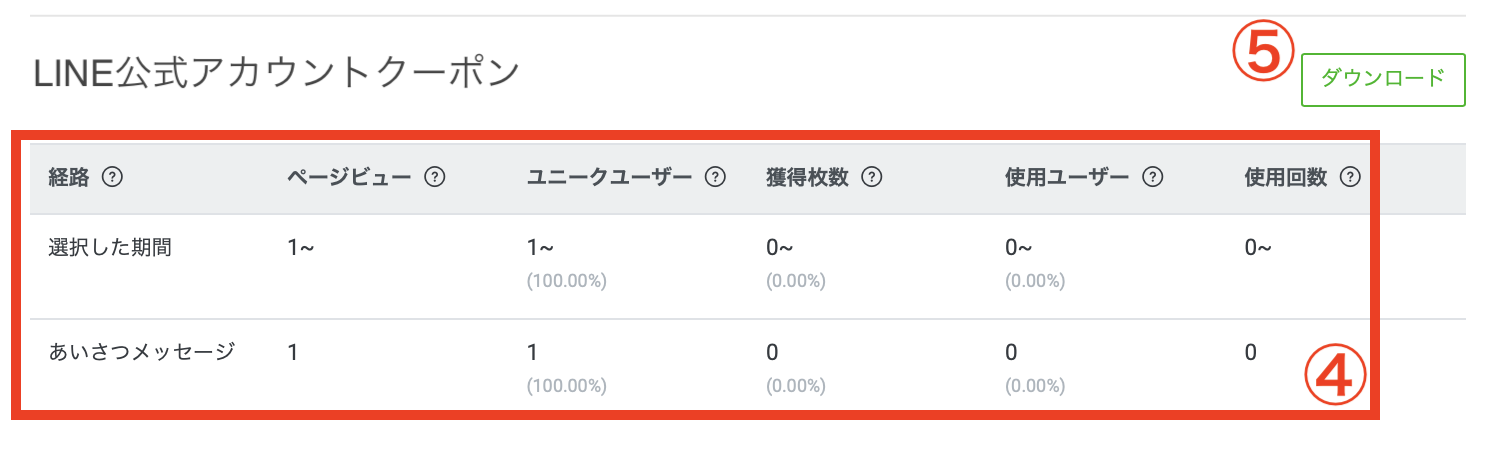Click the 使用ユーザー help icon

pos(1152,177)
